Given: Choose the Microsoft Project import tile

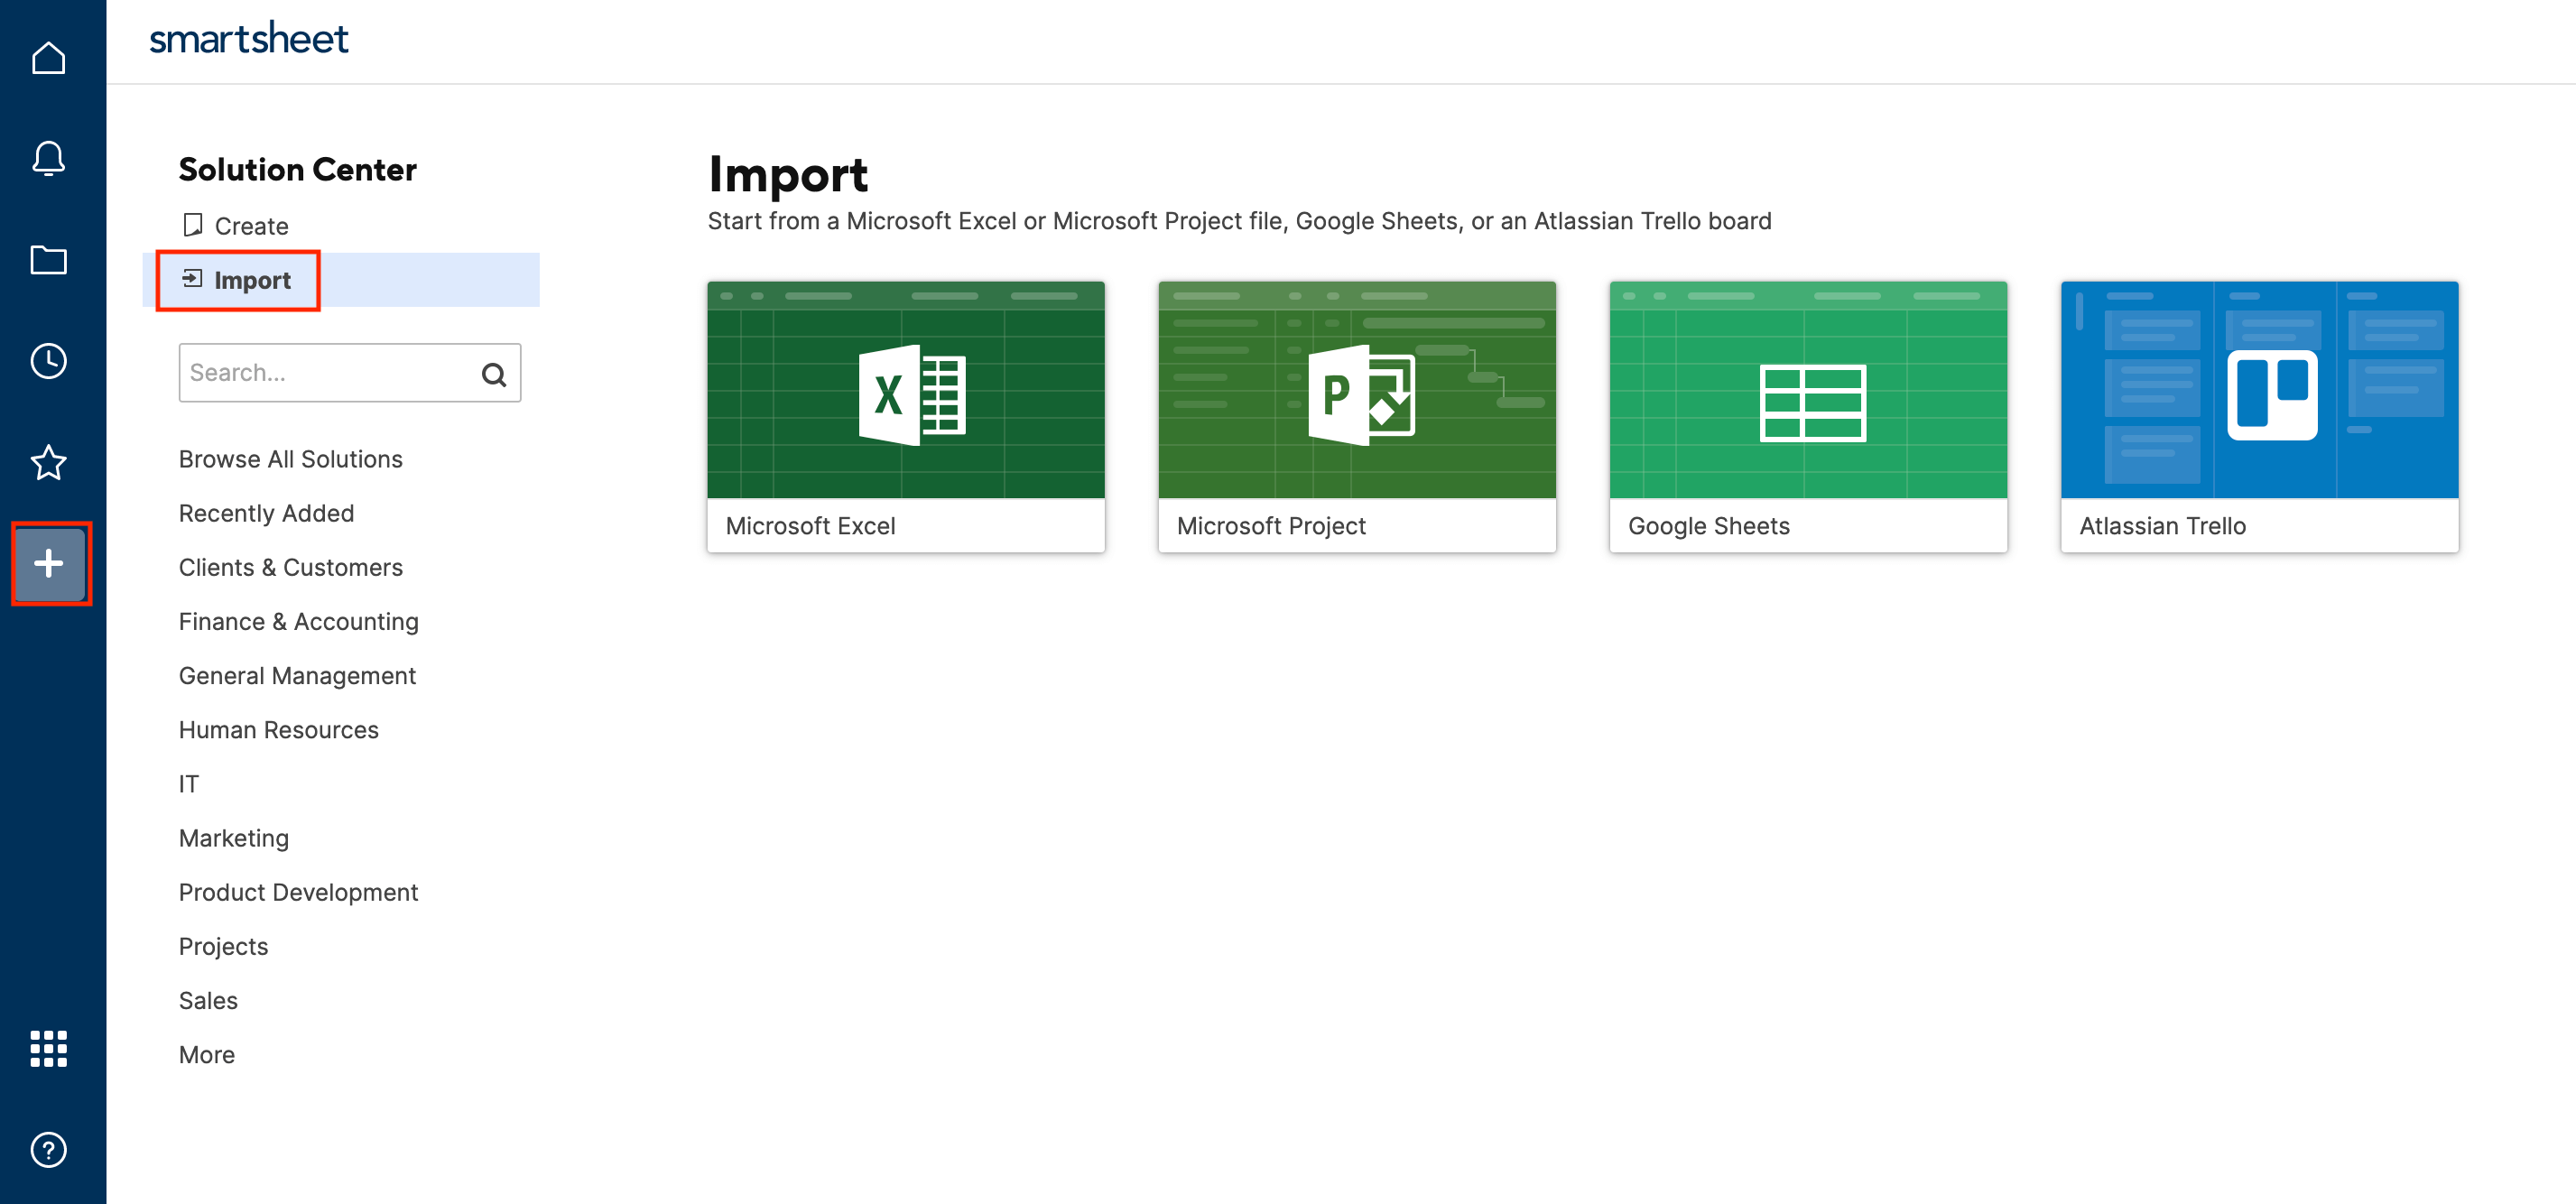Looking at the screenshot, I should [1356, 416].
